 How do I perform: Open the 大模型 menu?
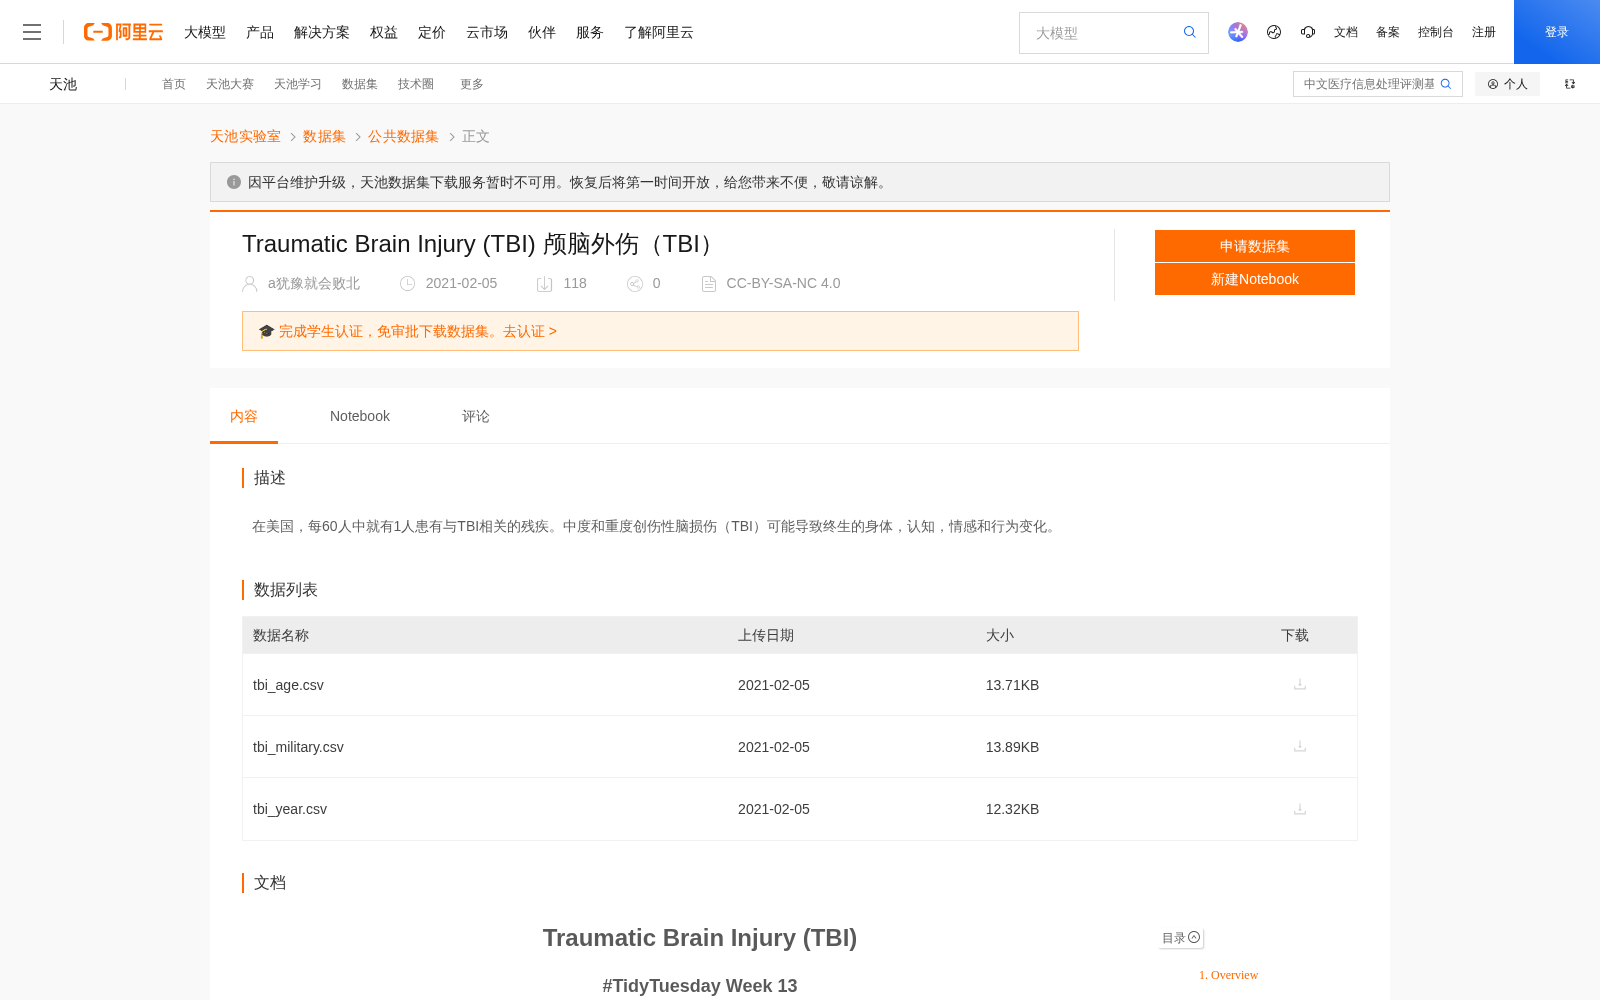205,32
